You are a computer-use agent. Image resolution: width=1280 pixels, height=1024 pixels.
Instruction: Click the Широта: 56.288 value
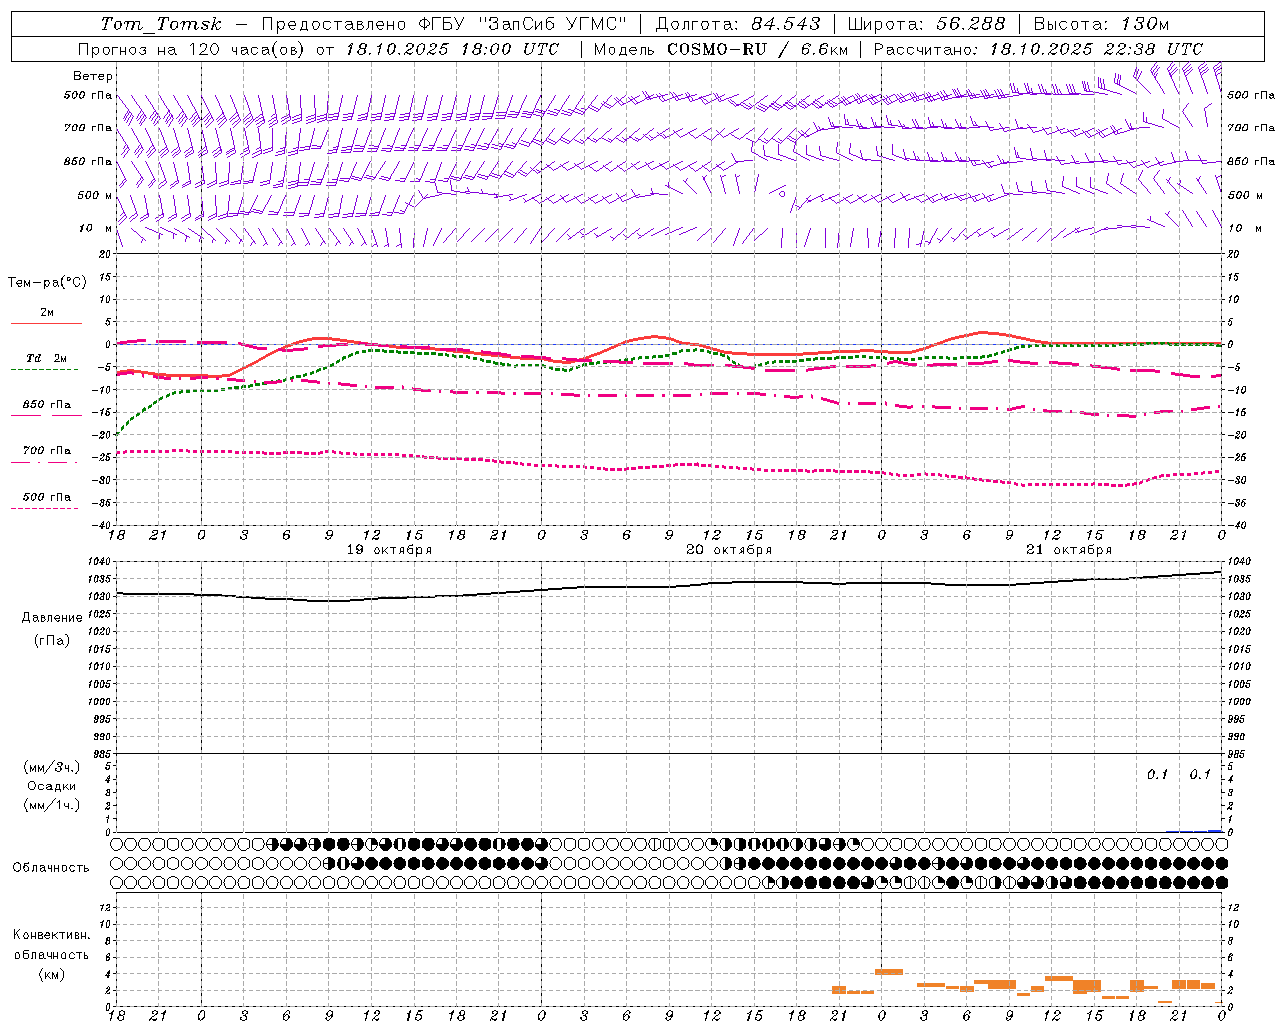(x=926, y=24)
